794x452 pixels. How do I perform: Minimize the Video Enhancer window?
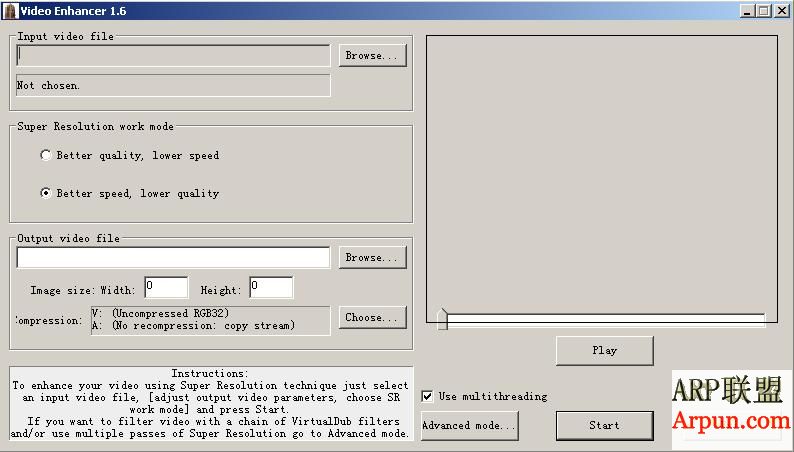(747, 11)
